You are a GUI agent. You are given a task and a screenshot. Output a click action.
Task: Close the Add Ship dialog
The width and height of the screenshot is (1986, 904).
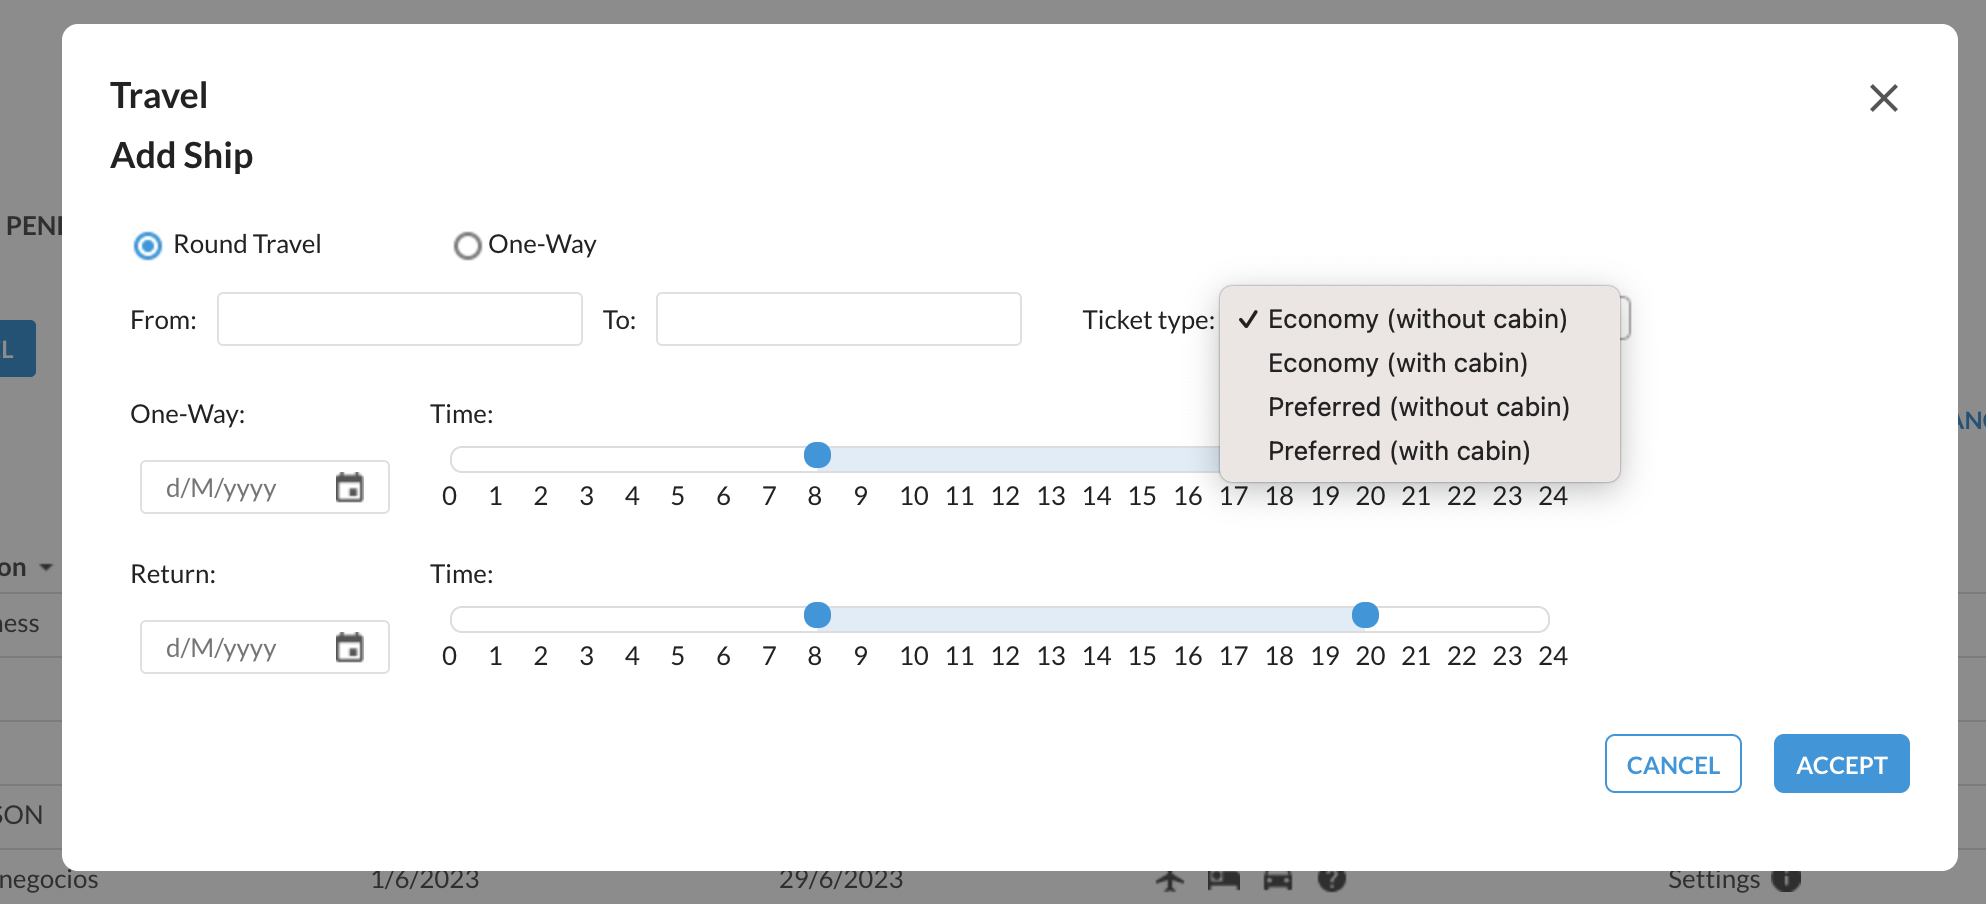click(1883, 98)
